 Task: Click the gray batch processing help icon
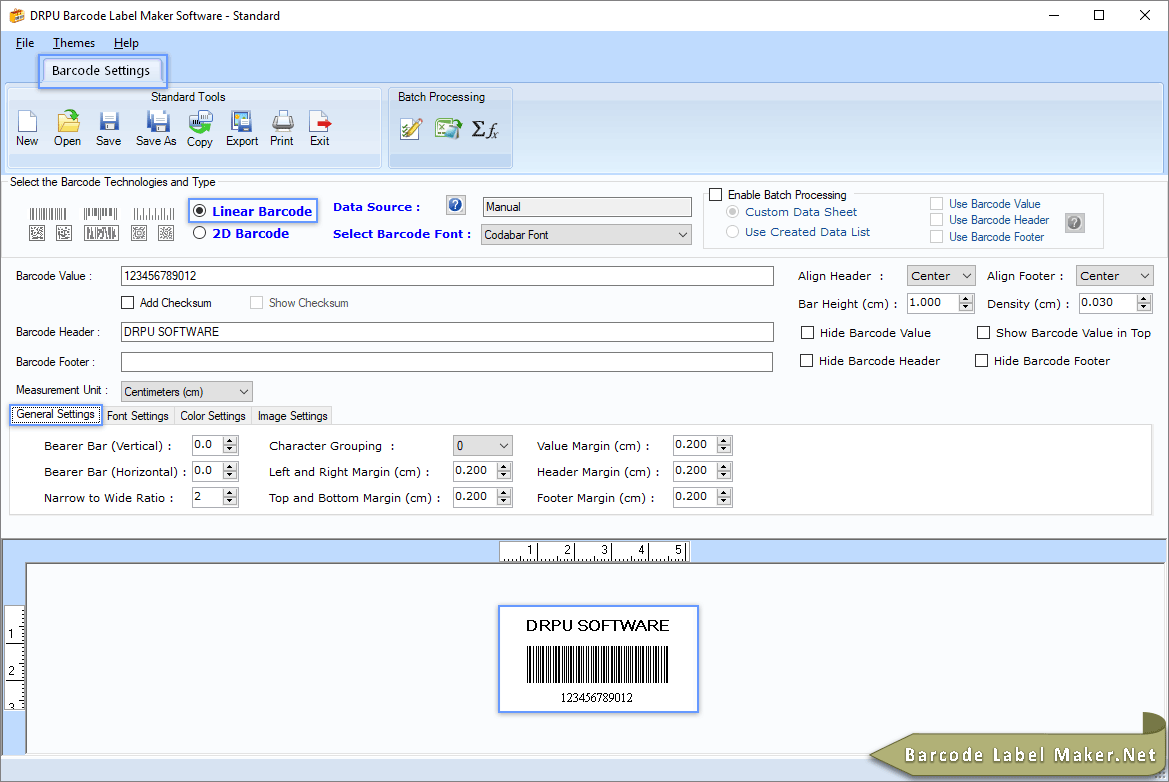pyautogui.click(x=1074, y=222)
